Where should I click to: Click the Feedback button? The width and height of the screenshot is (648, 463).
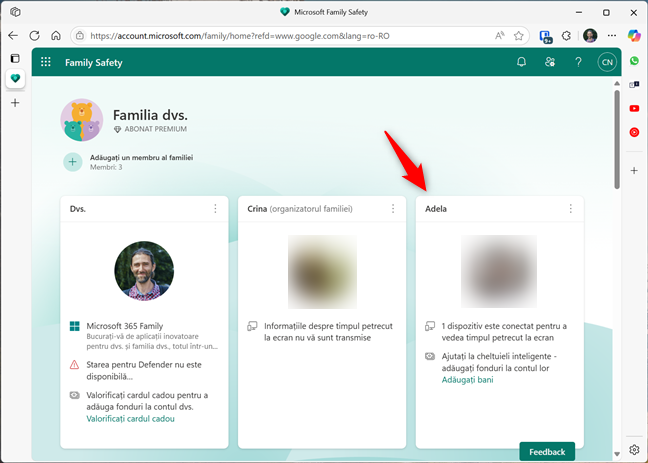click(547, 452)
